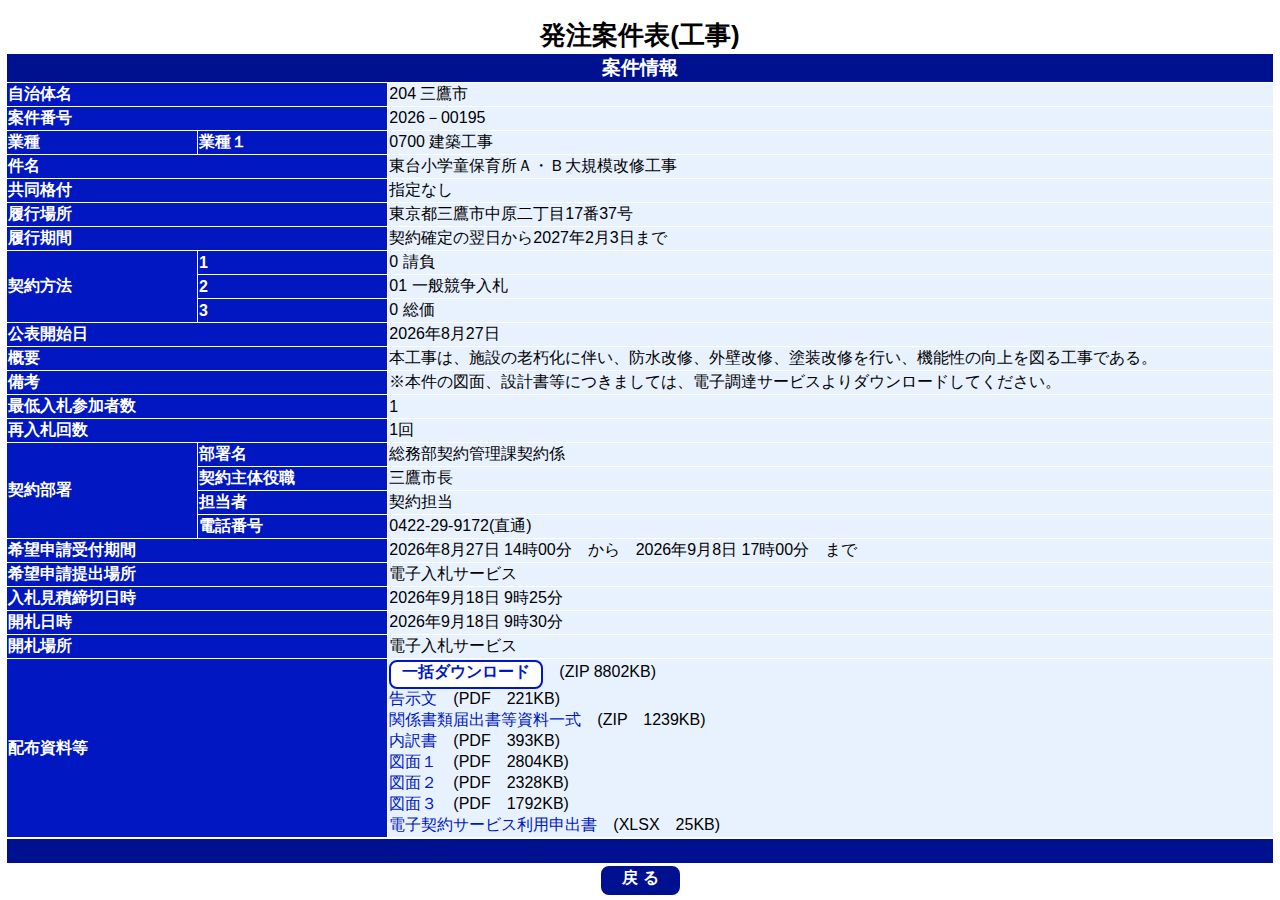Click 電子入札サービス in 開札場所 row
The height and width of the screenshot is (900, 1280).
[x=453, y=646]
